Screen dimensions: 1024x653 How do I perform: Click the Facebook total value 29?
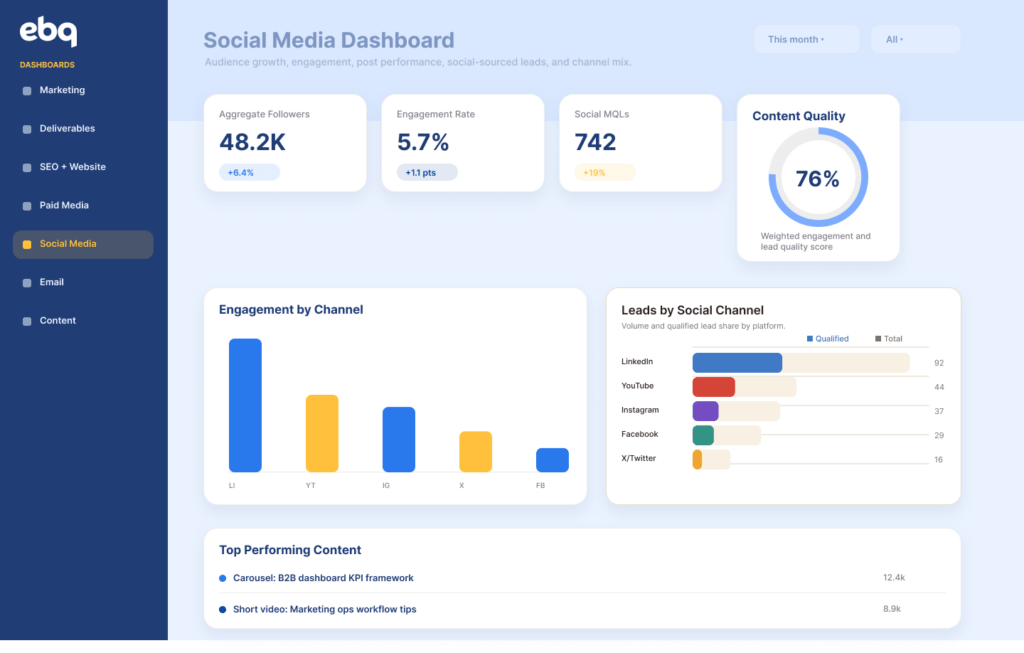click(x=939, y=436)
